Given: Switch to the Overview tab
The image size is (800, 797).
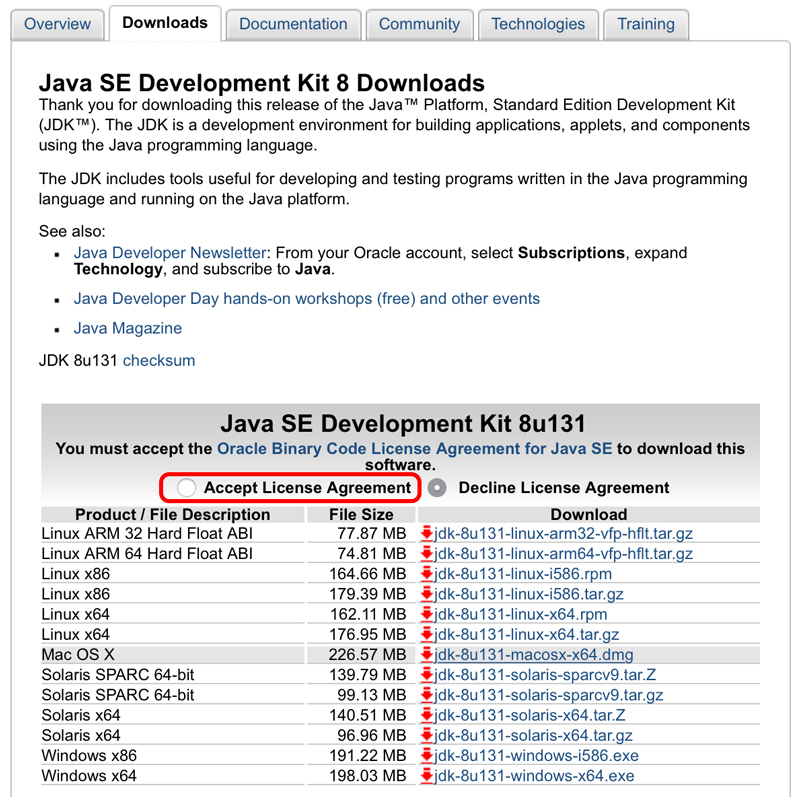Looking at the screenshot, I should click(x=57, y=24).
